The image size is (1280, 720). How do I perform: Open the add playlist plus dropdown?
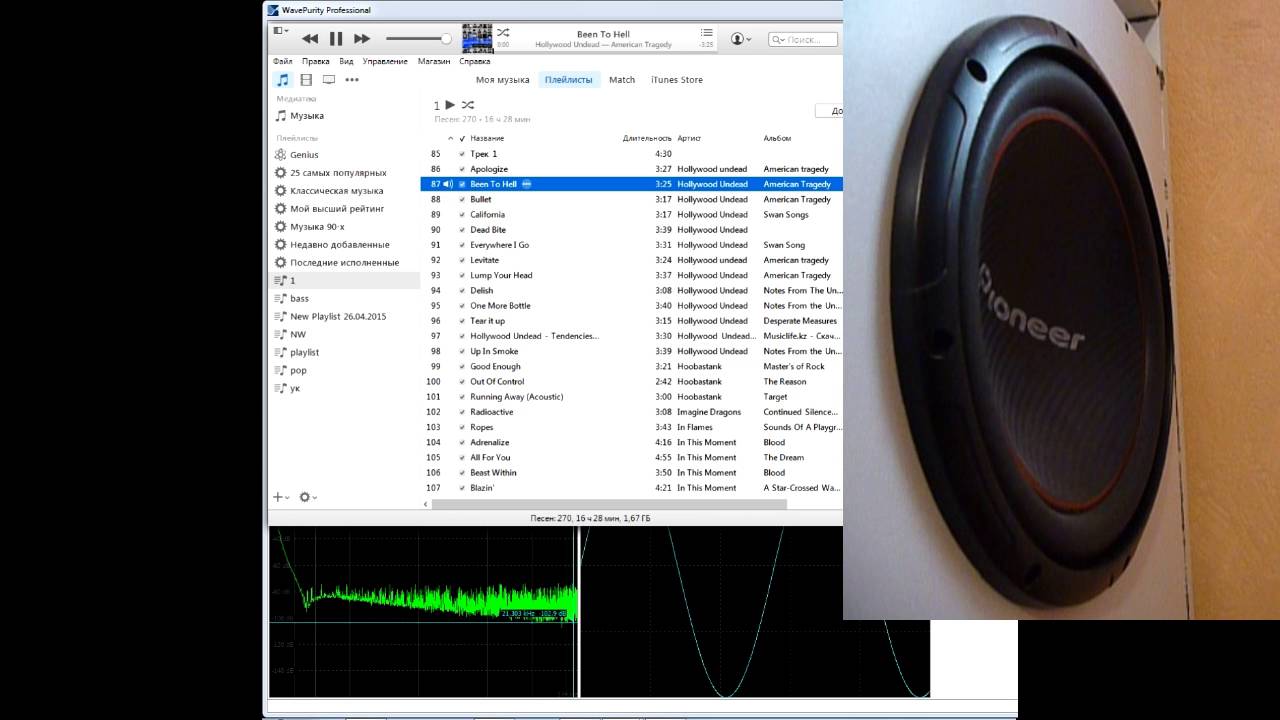[x=281, y=497]
